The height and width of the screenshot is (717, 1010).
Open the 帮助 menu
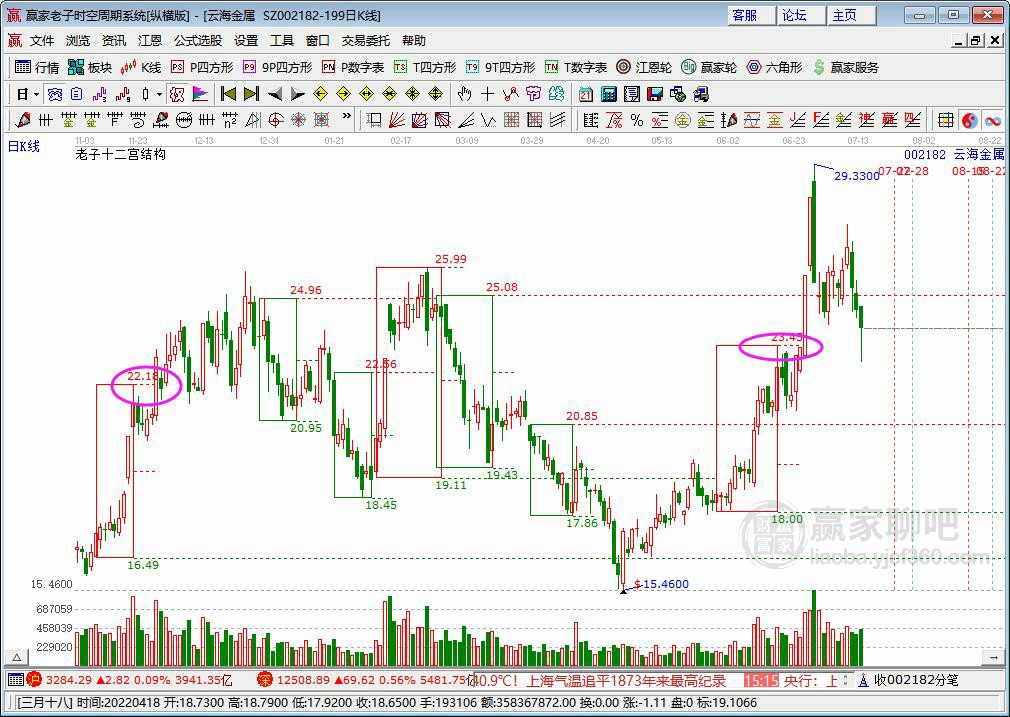pos(414,41)
